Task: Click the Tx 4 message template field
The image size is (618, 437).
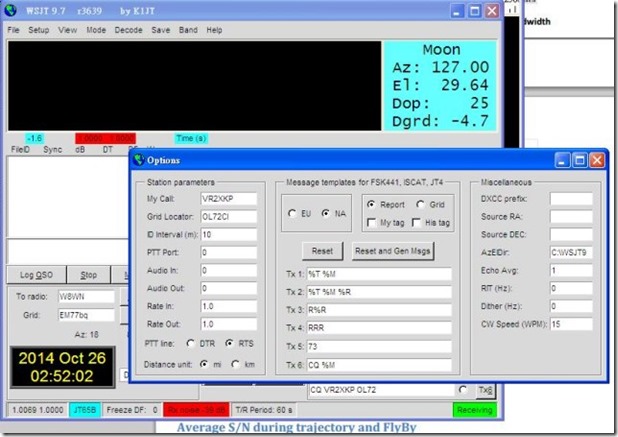Action: point(379,328)
